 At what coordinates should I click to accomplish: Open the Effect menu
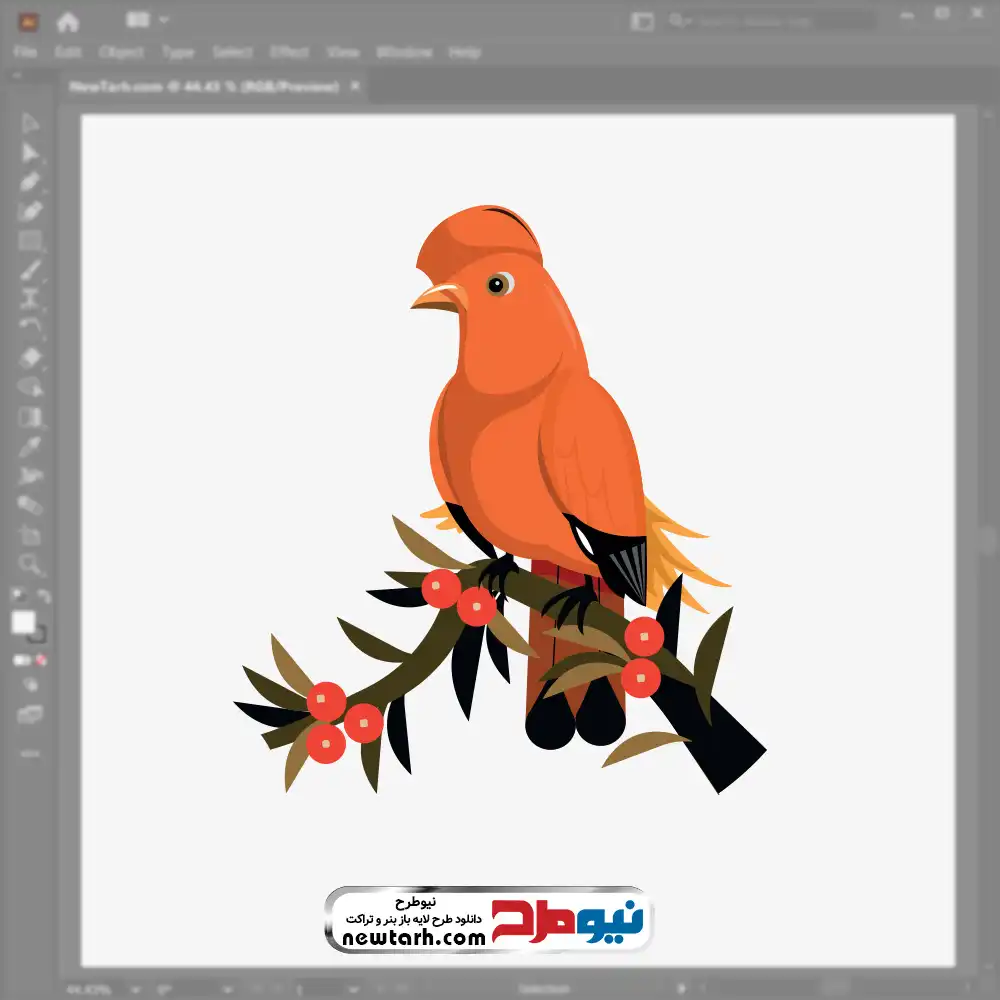[289, 52]
